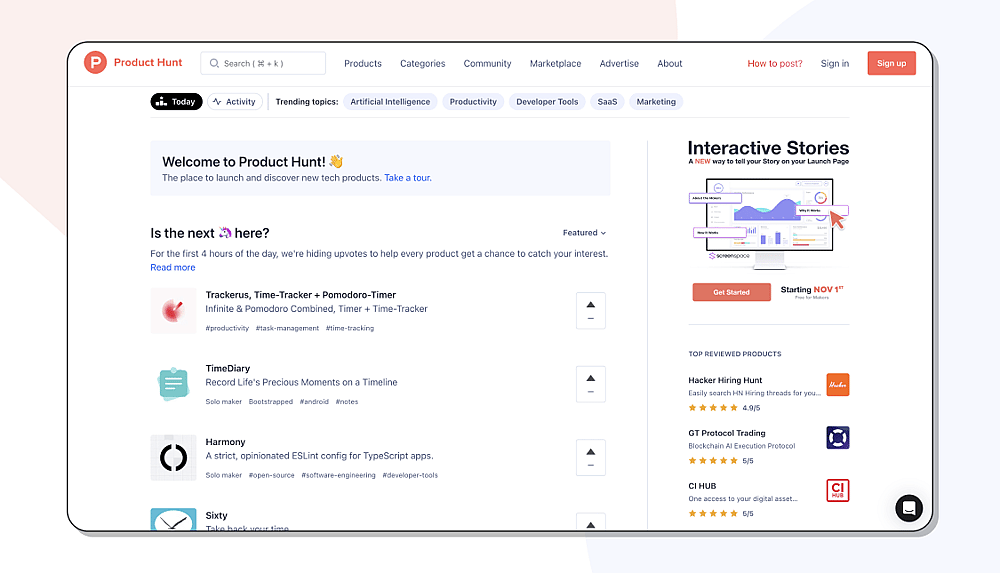Open the Sixty title link
The height and width of the screenshot is (573, 1000).
coord(216,515)
